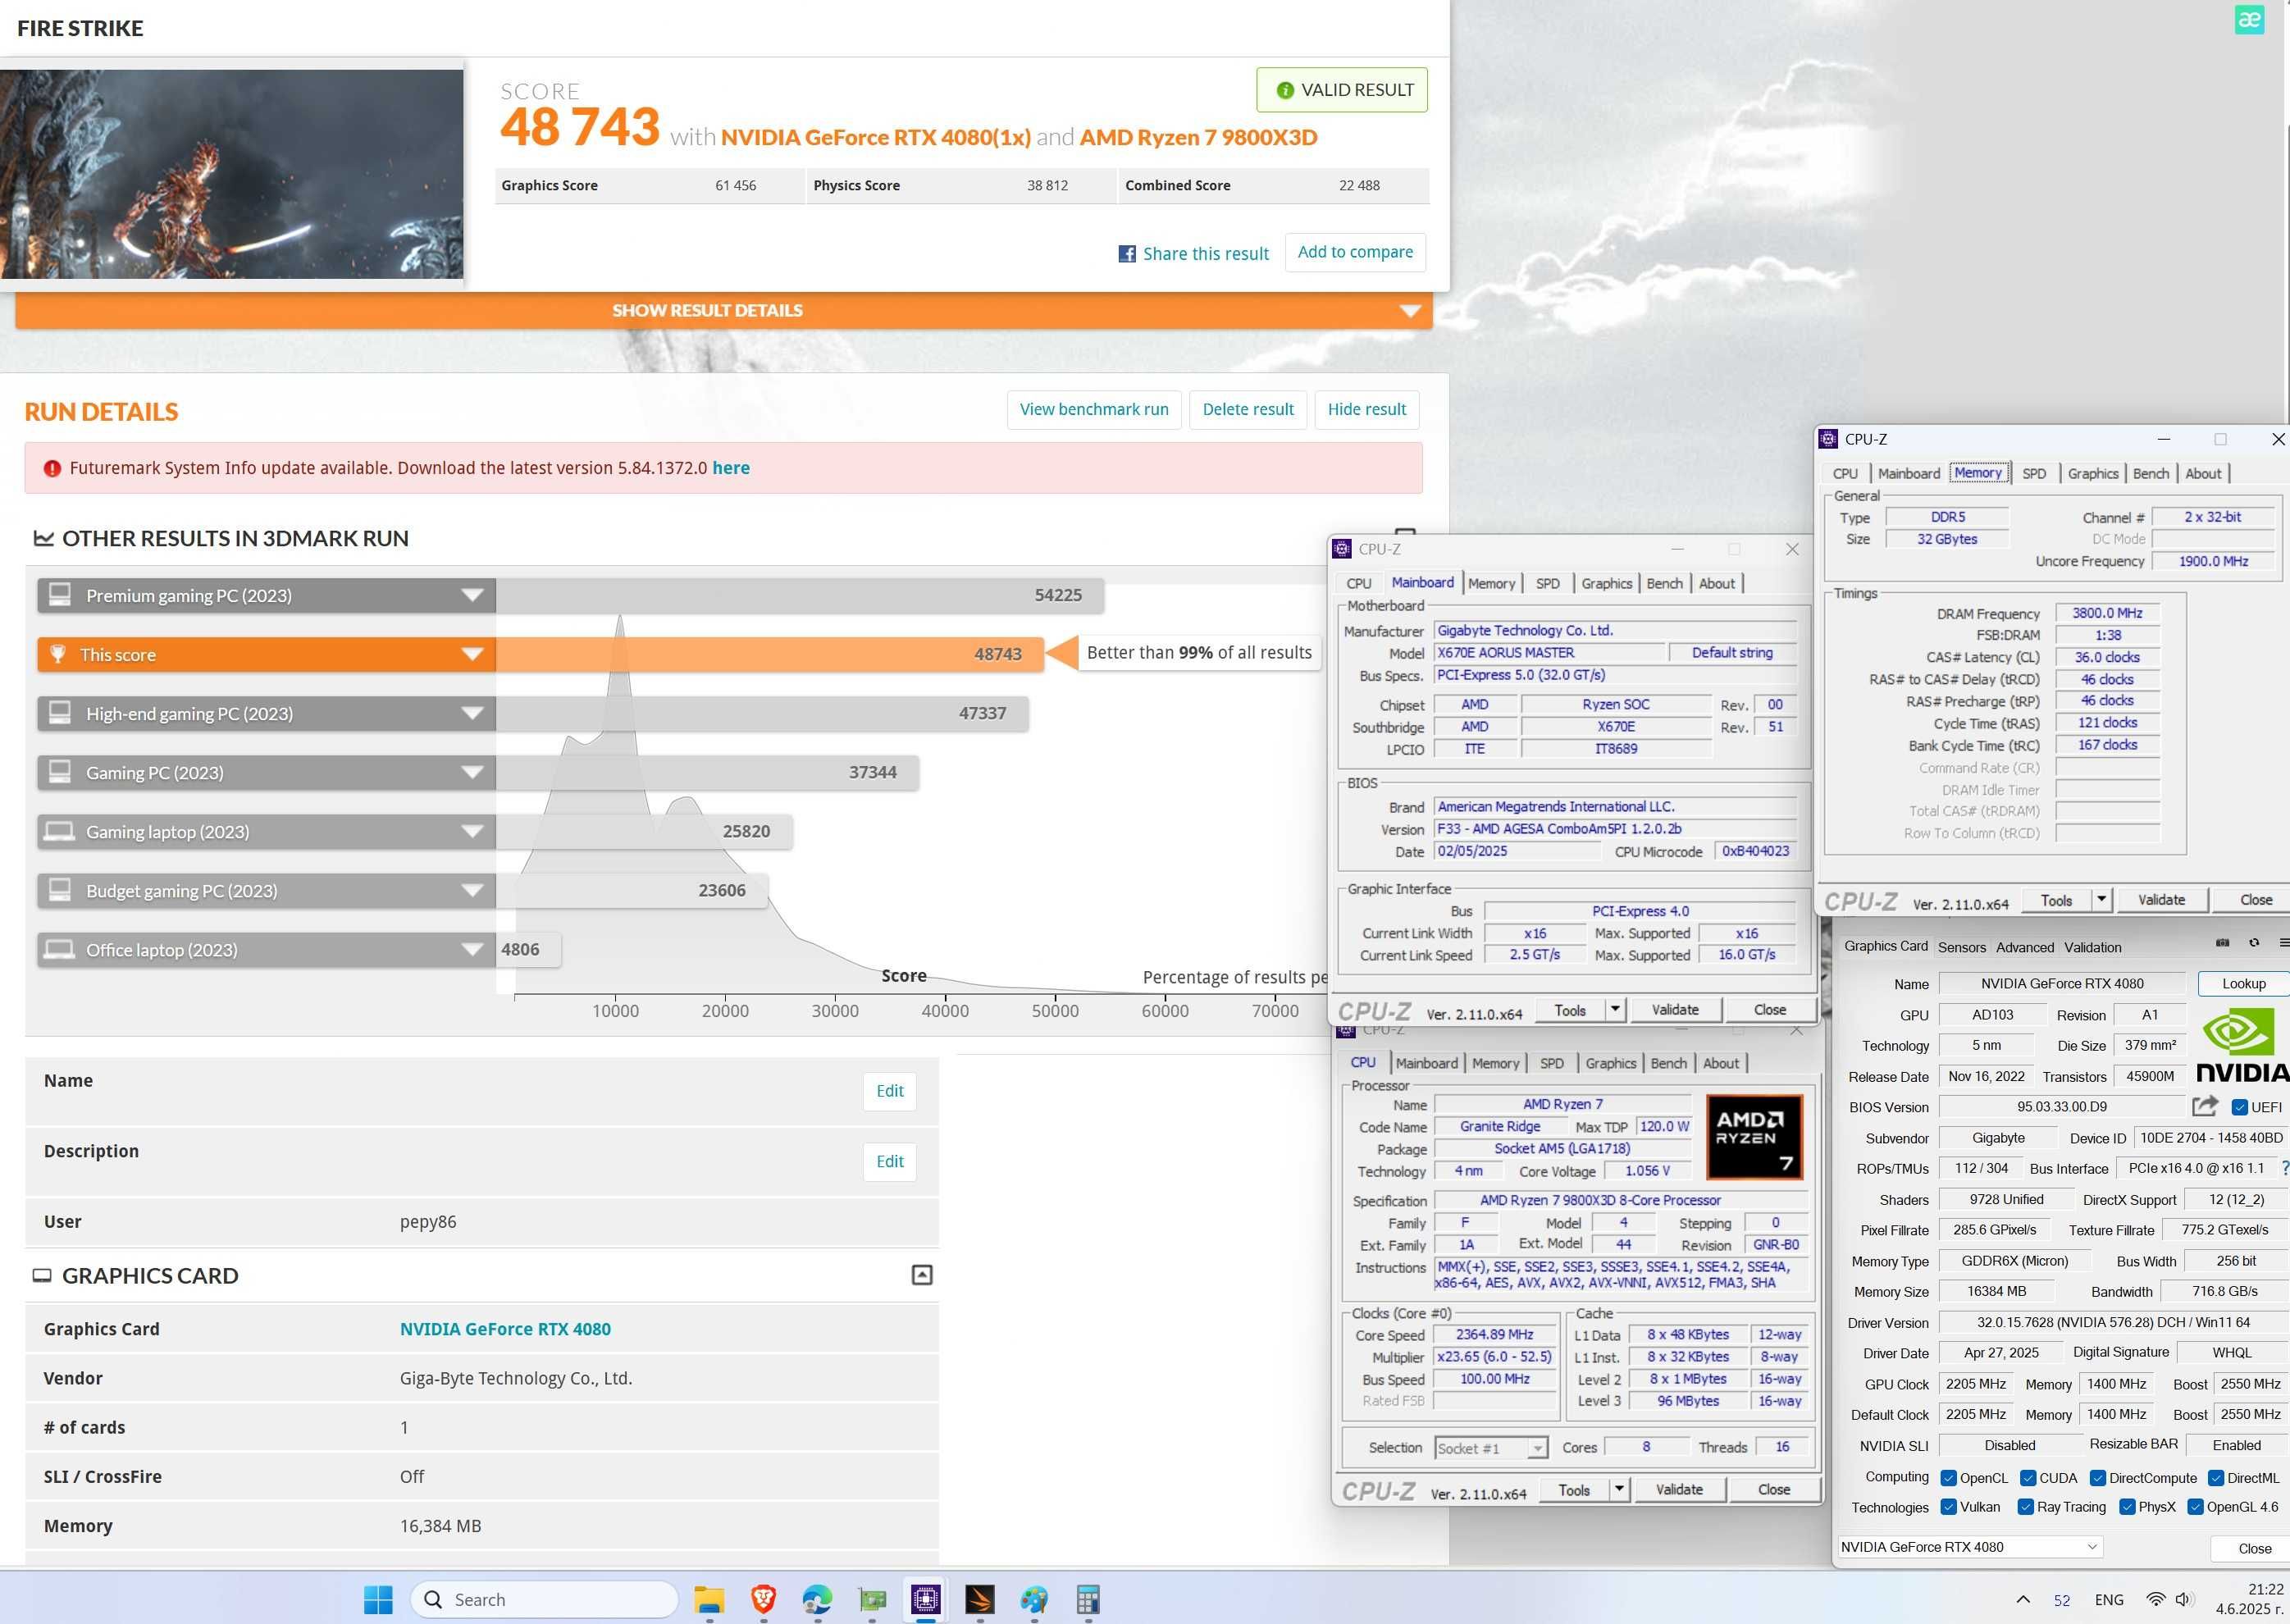The width and height of the screenshot is (2290, 1624).
Task: Toggle the OpenCL checkbox
Action: tap(1948, 1478)
